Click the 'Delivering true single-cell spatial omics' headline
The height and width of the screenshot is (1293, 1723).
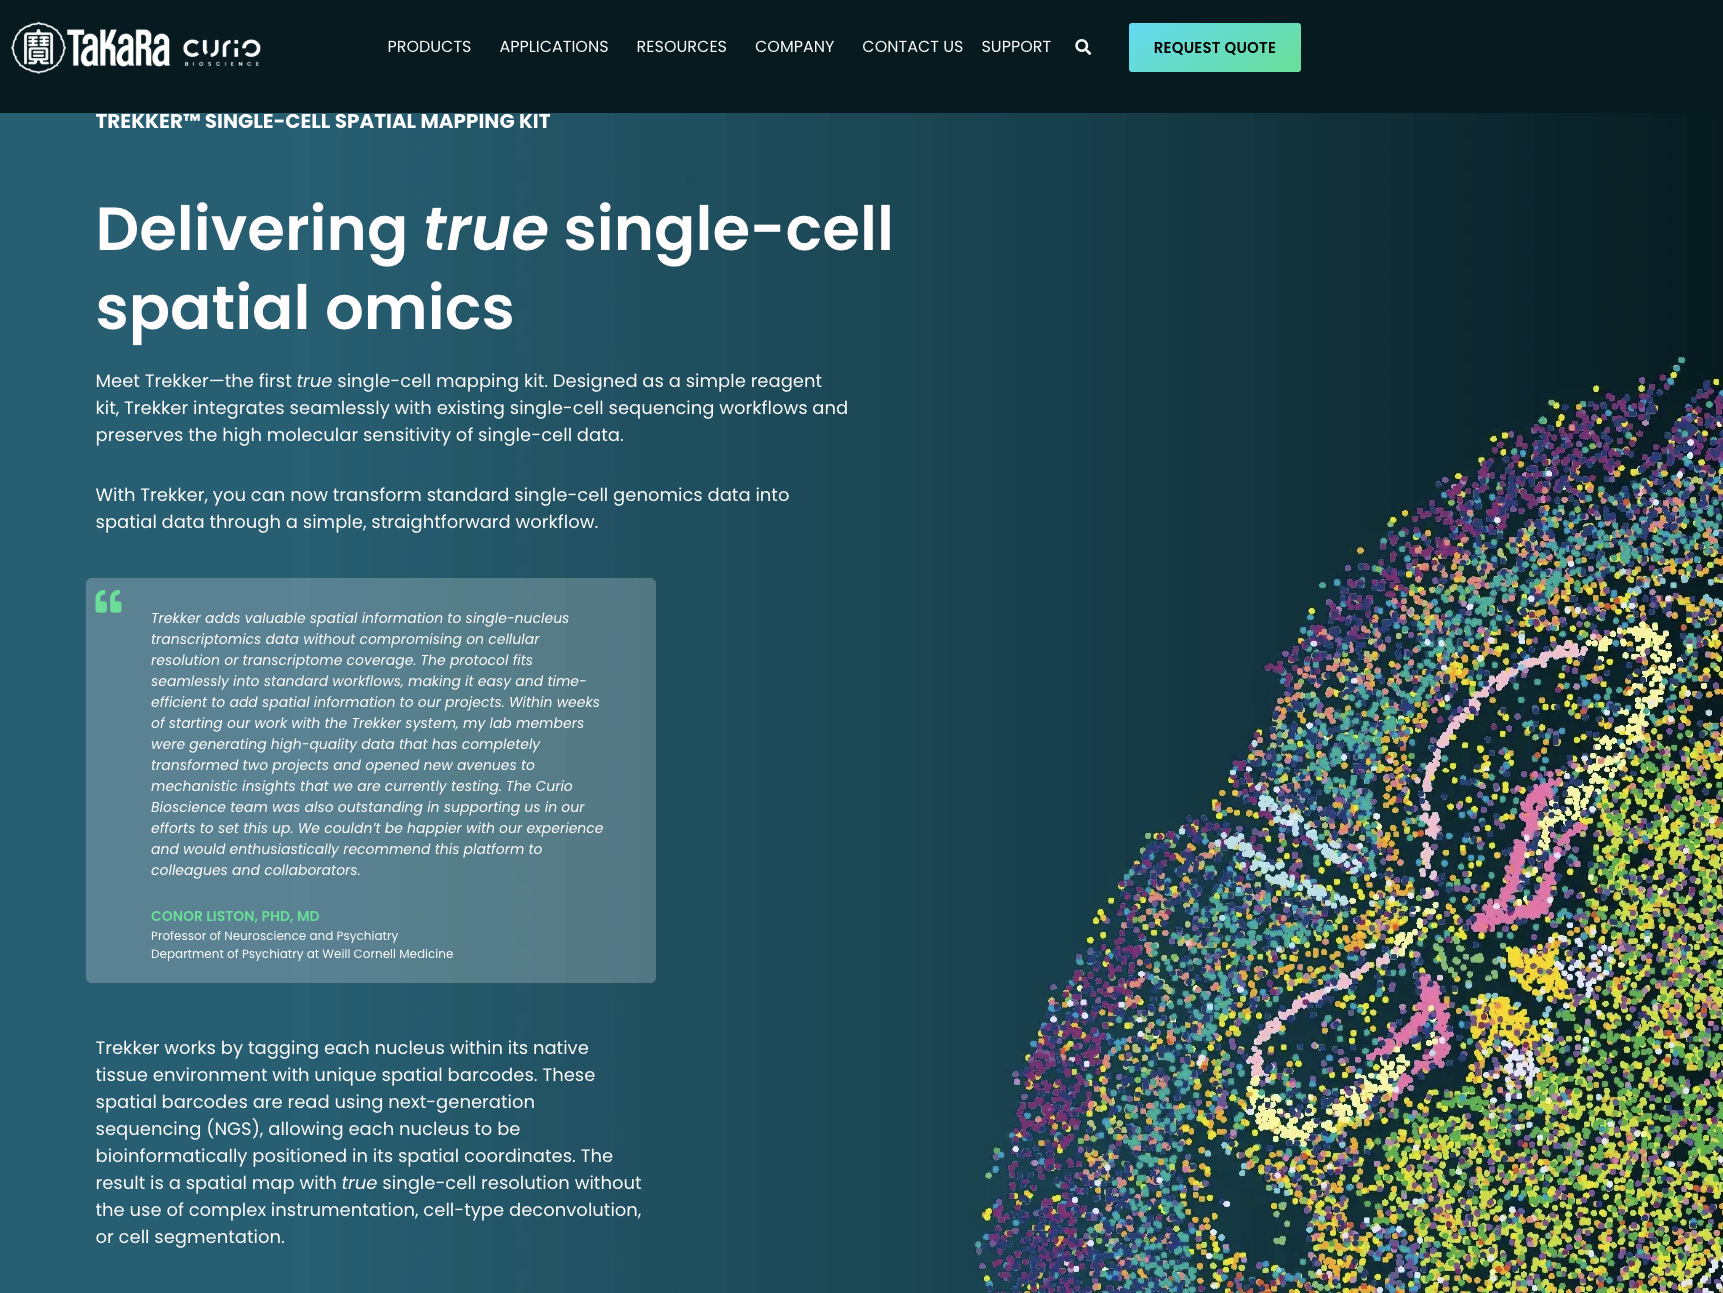(494, 268)
